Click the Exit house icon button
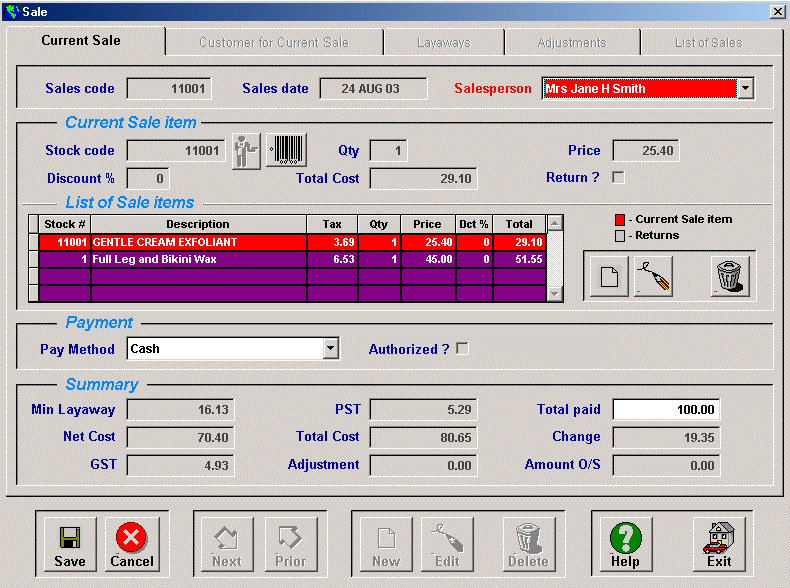This screenshot has height=588, width=790. (x=719, y=545)
